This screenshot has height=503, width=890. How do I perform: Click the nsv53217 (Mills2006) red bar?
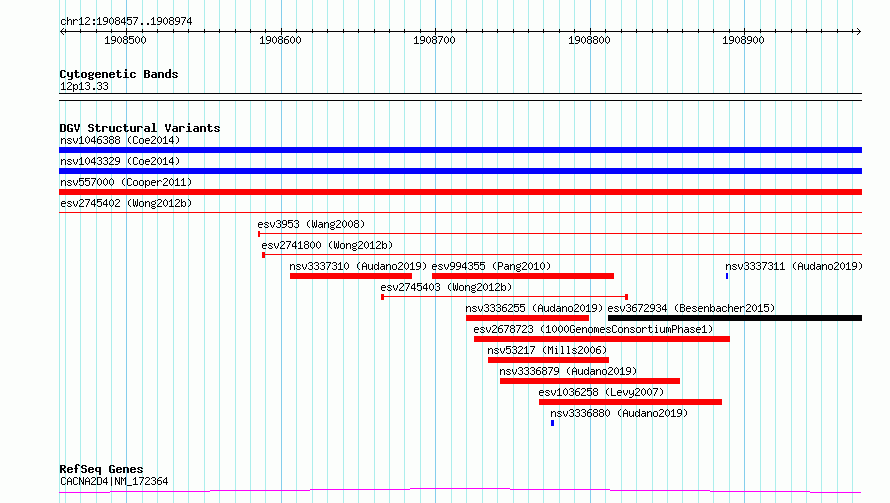(548, 360)
